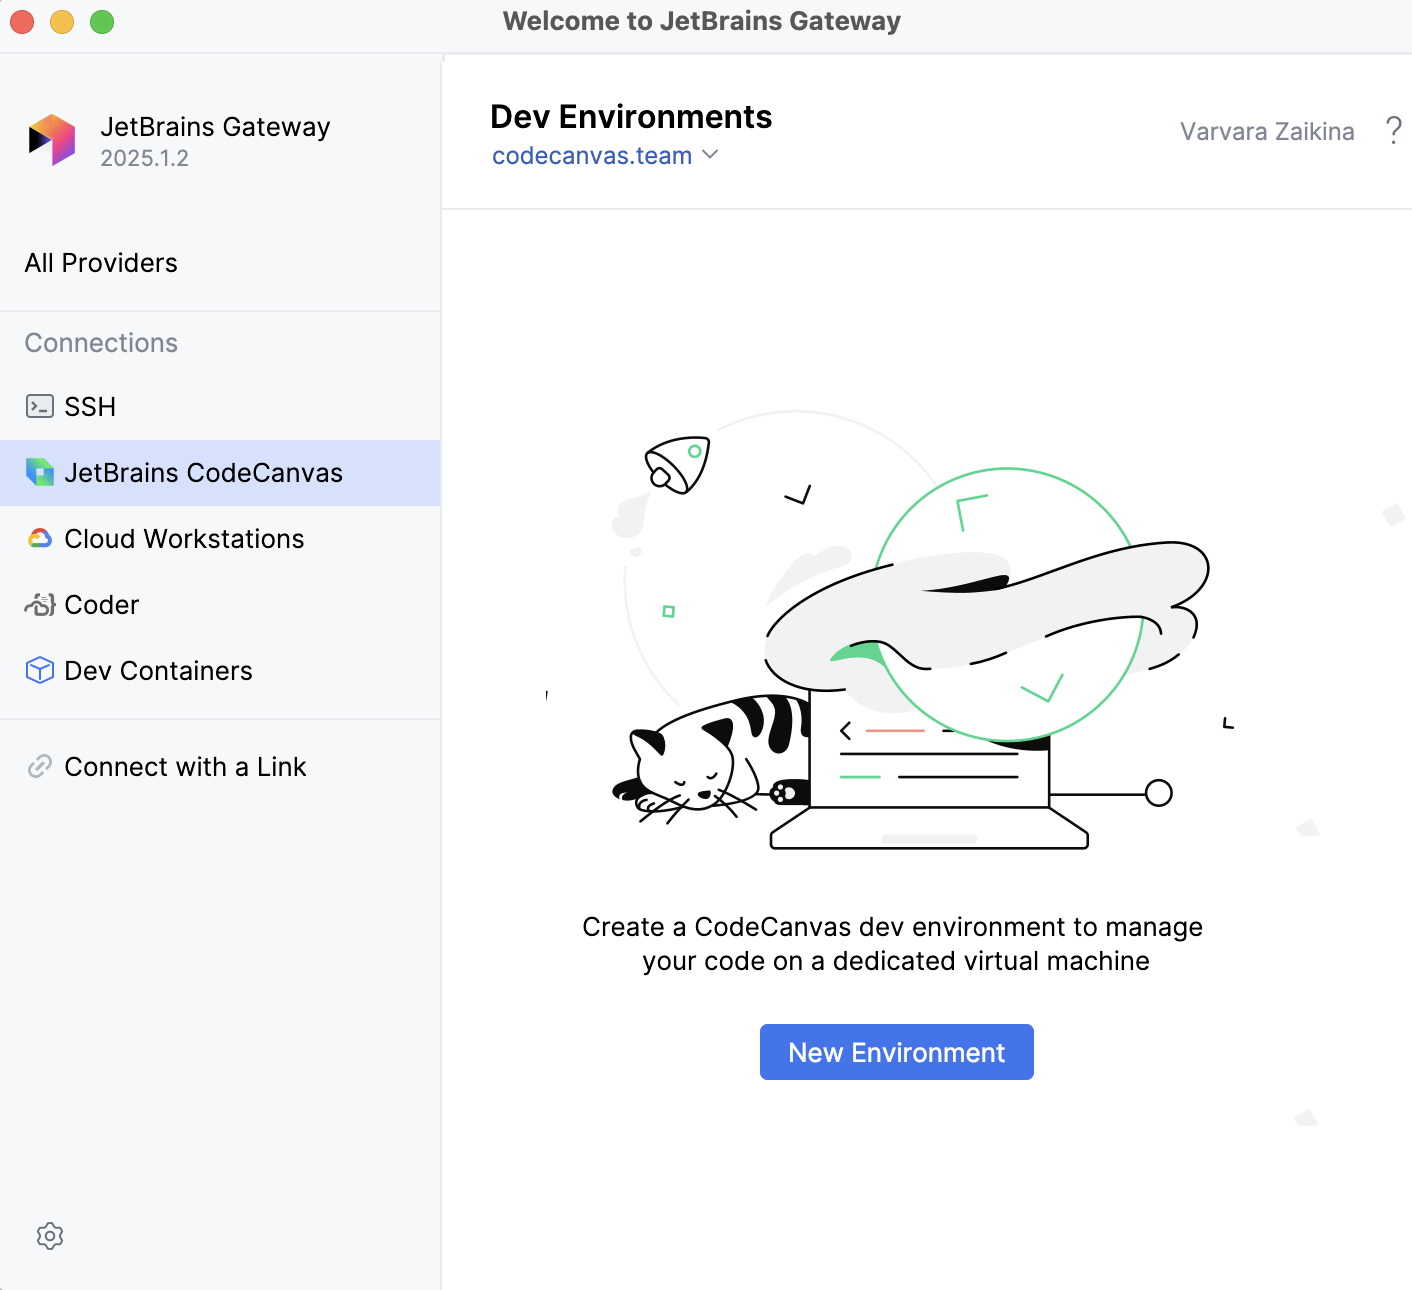Select JetBrains CodeCanvas in the sidebar
Viewport: 1412px width, 1290px height.
(x=220, y=472)
